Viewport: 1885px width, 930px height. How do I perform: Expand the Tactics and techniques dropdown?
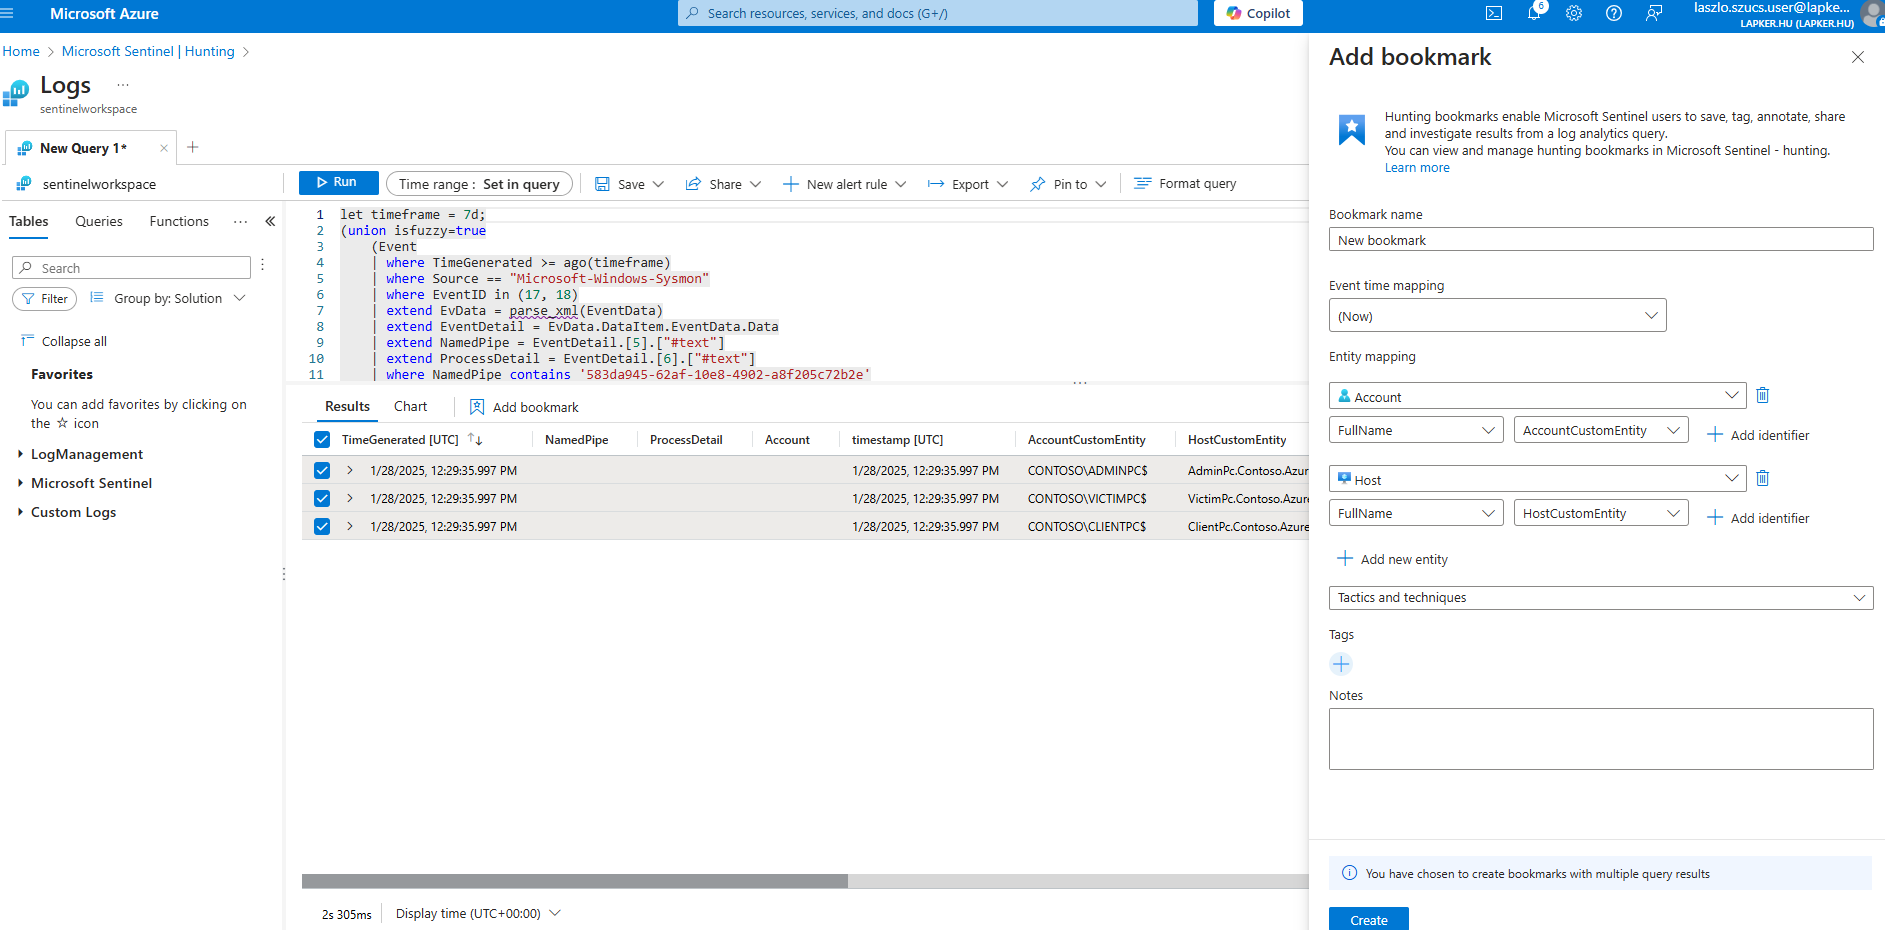tap(1600, 598)
